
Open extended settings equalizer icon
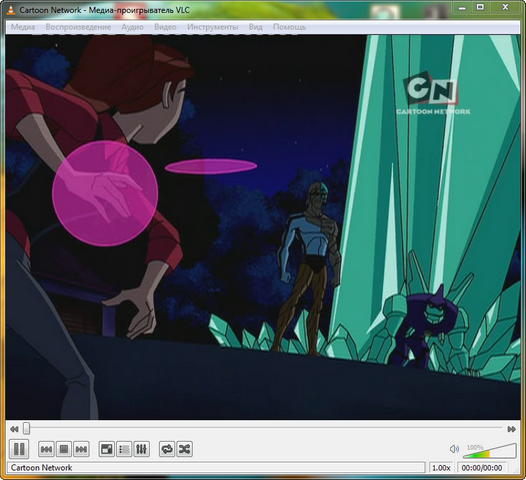tap(142, 449)
